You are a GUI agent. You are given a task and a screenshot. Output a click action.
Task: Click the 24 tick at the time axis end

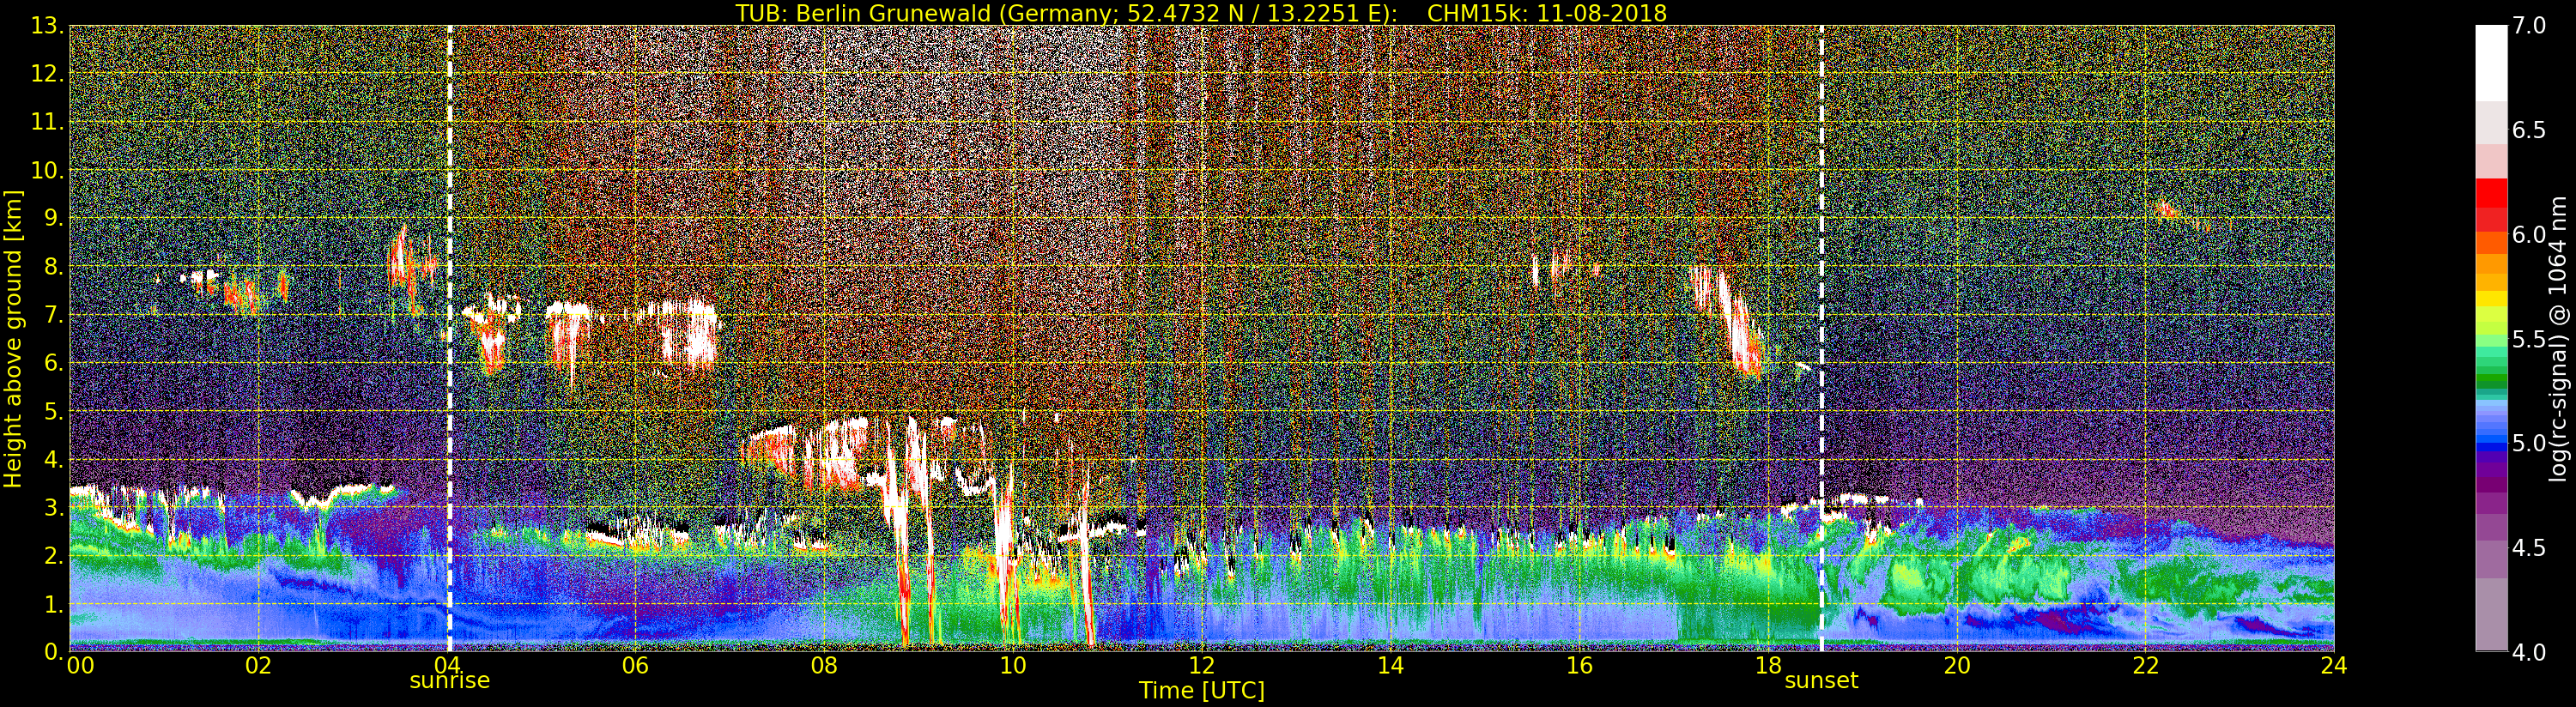click(2334, 665)
